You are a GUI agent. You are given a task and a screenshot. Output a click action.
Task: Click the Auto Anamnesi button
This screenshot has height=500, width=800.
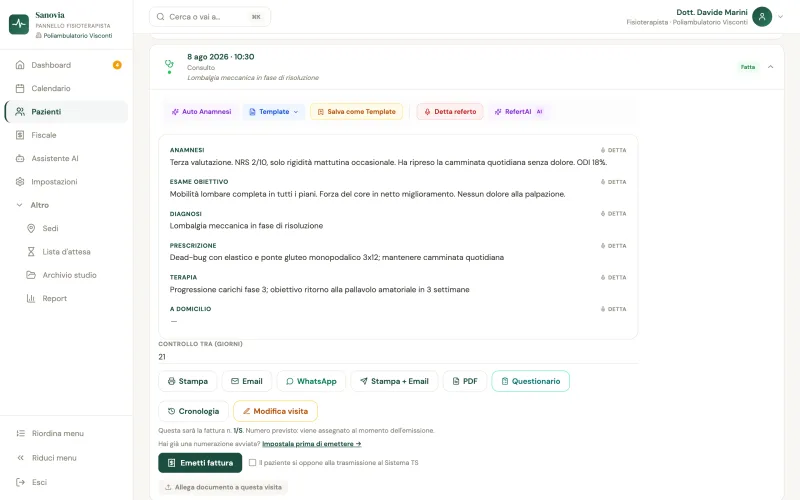pyautogui.click(x=202, y=112)
